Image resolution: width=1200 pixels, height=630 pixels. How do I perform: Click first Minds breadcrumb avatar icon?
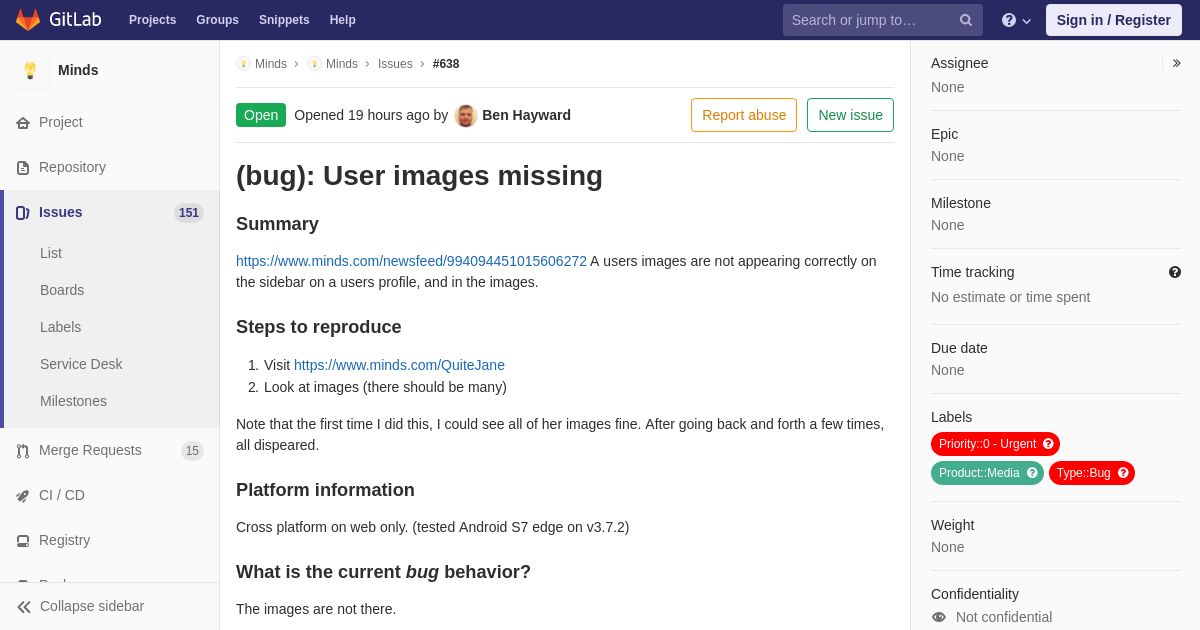(x=243, y=64)
